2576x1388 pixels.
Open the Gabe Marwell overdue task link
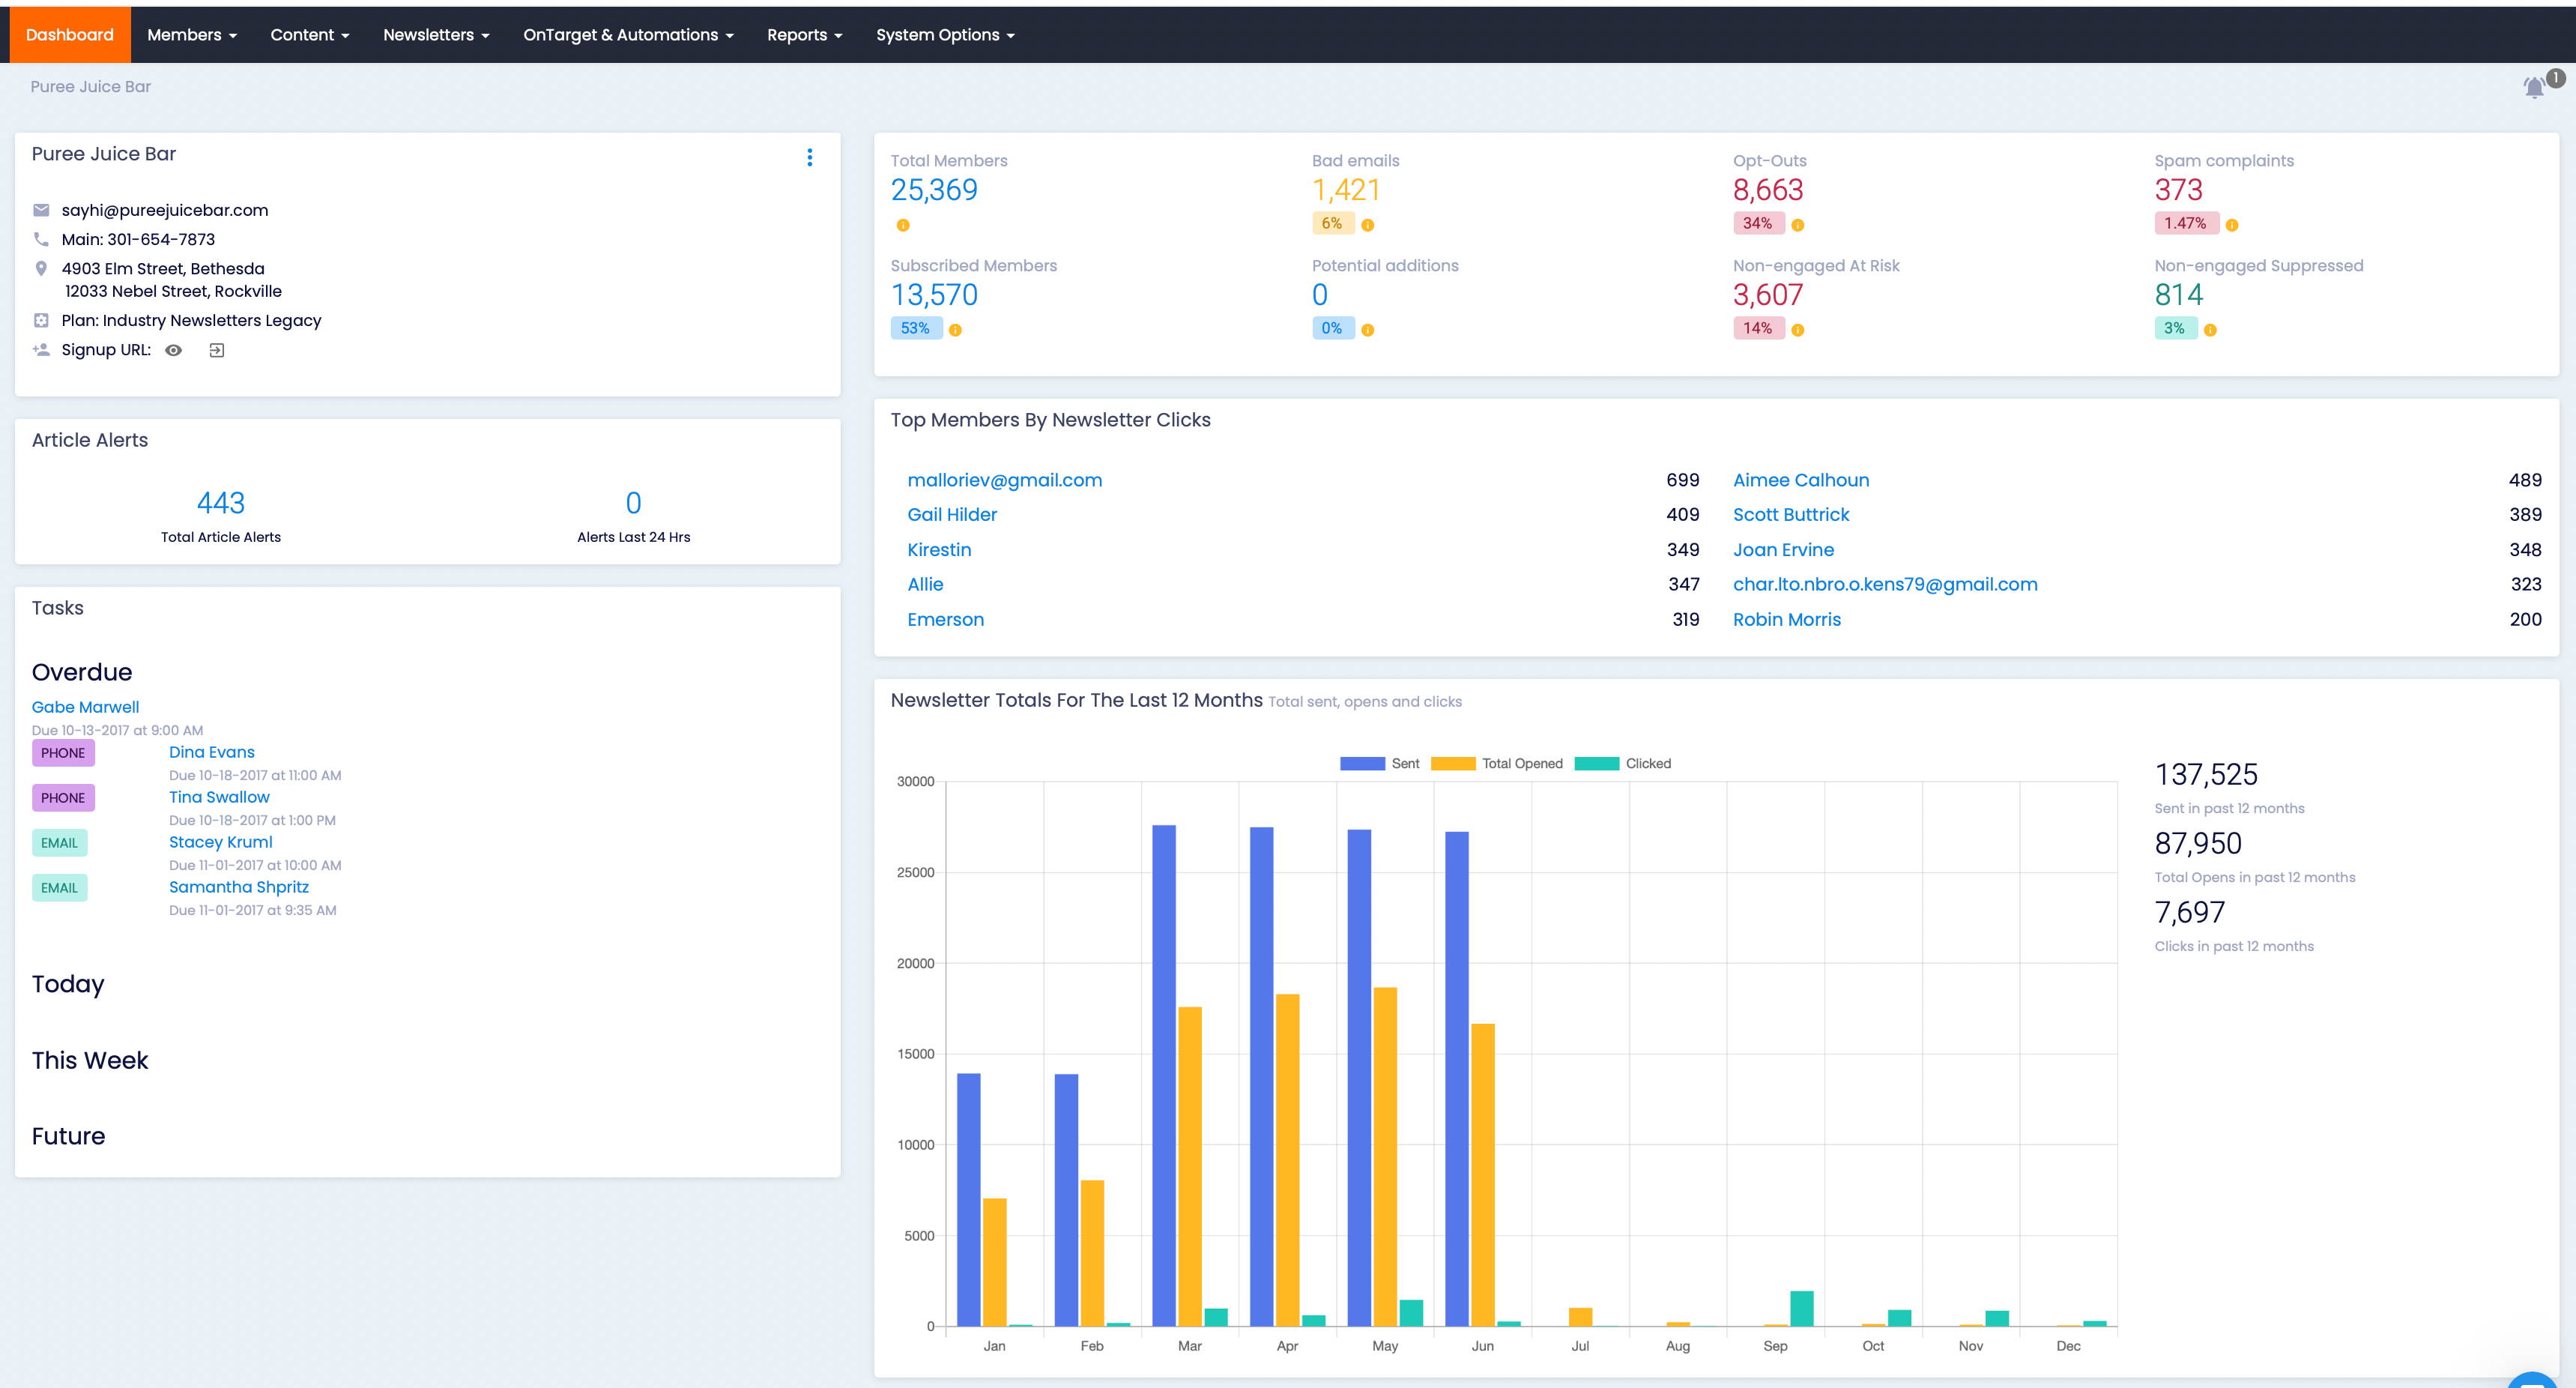click(x=85, y=707)
